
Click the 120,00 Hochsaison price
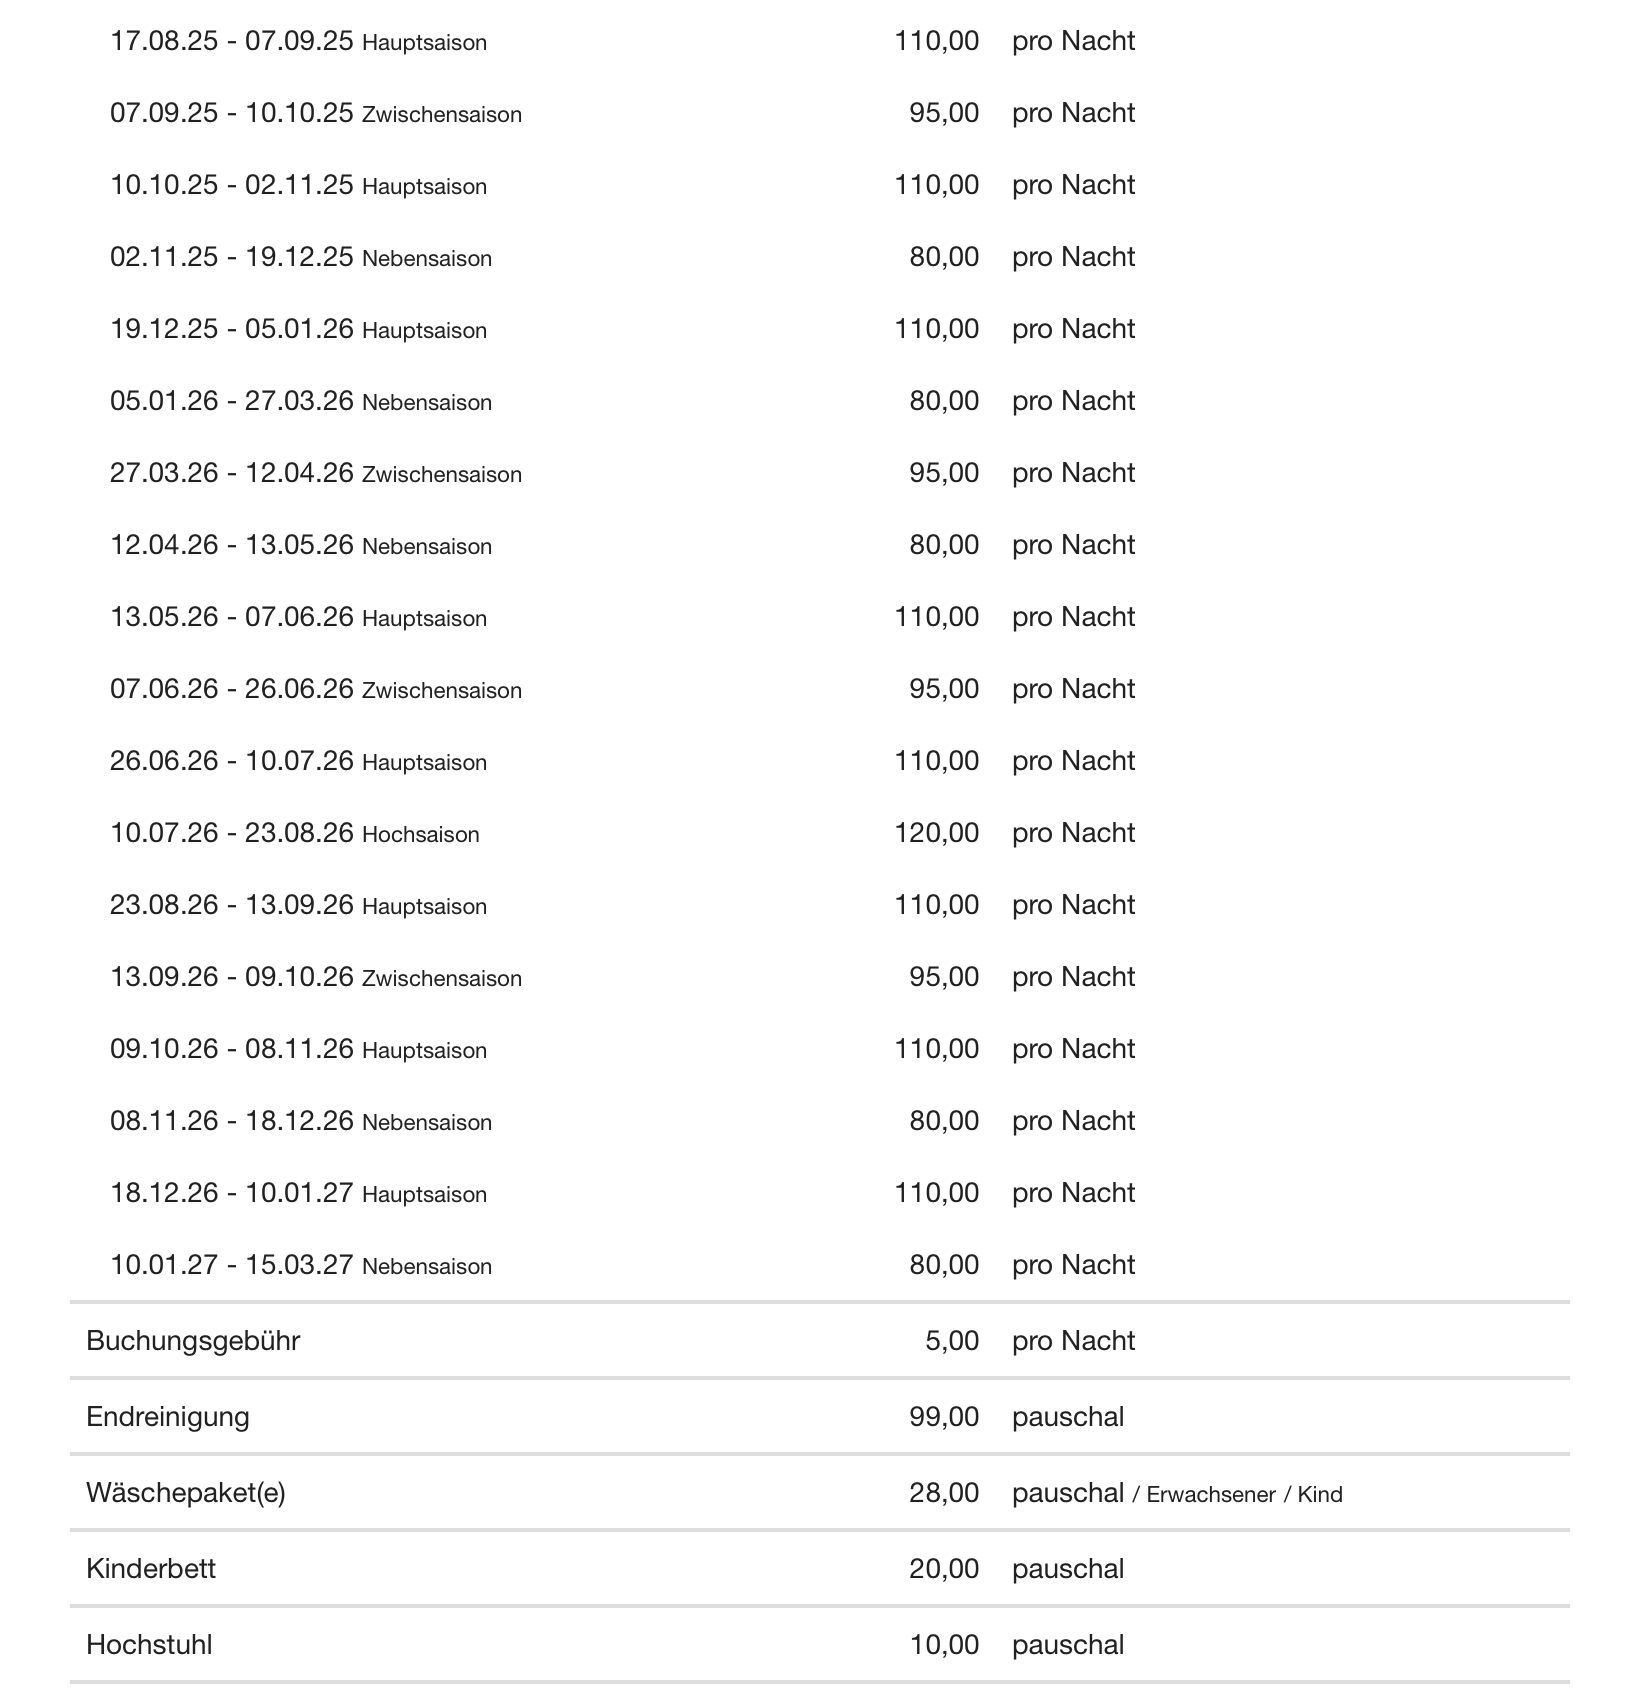pos(936,833)
